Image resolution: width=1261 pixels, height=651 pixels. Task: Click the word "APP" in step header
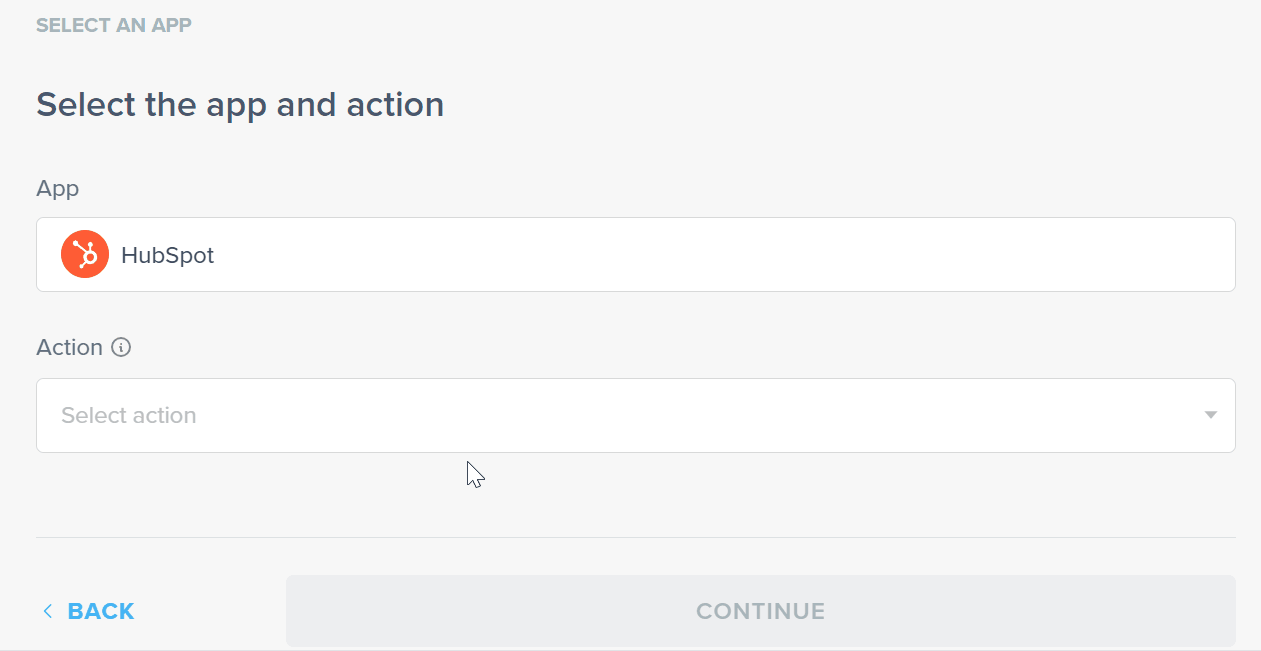(171, 25)
